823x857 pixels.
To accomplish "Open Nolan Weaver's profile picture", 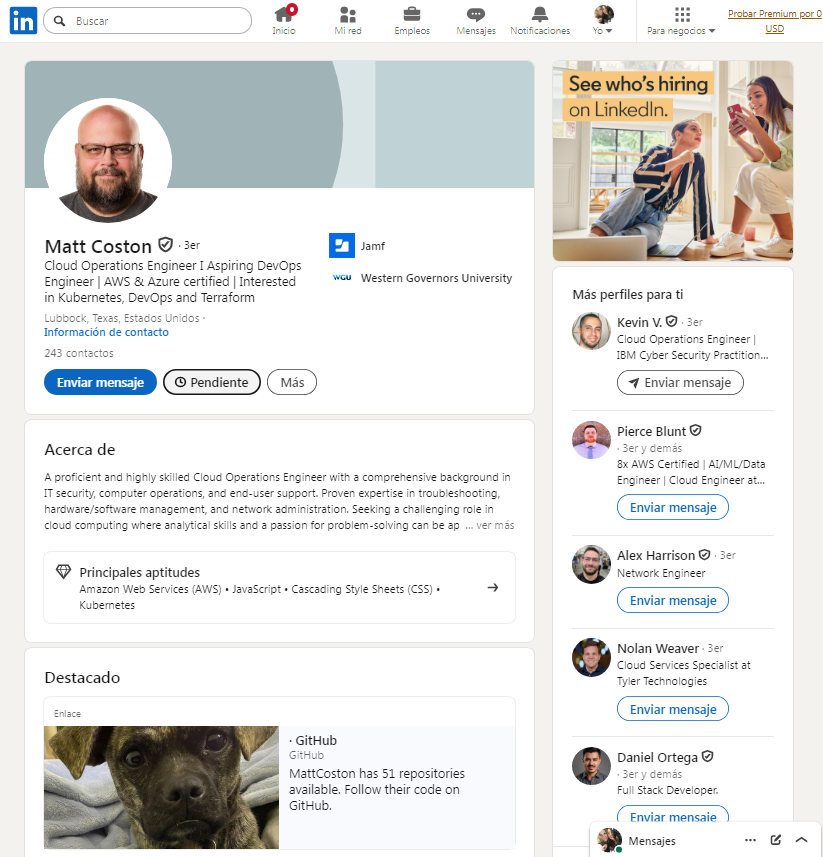I will pos(591,657).
